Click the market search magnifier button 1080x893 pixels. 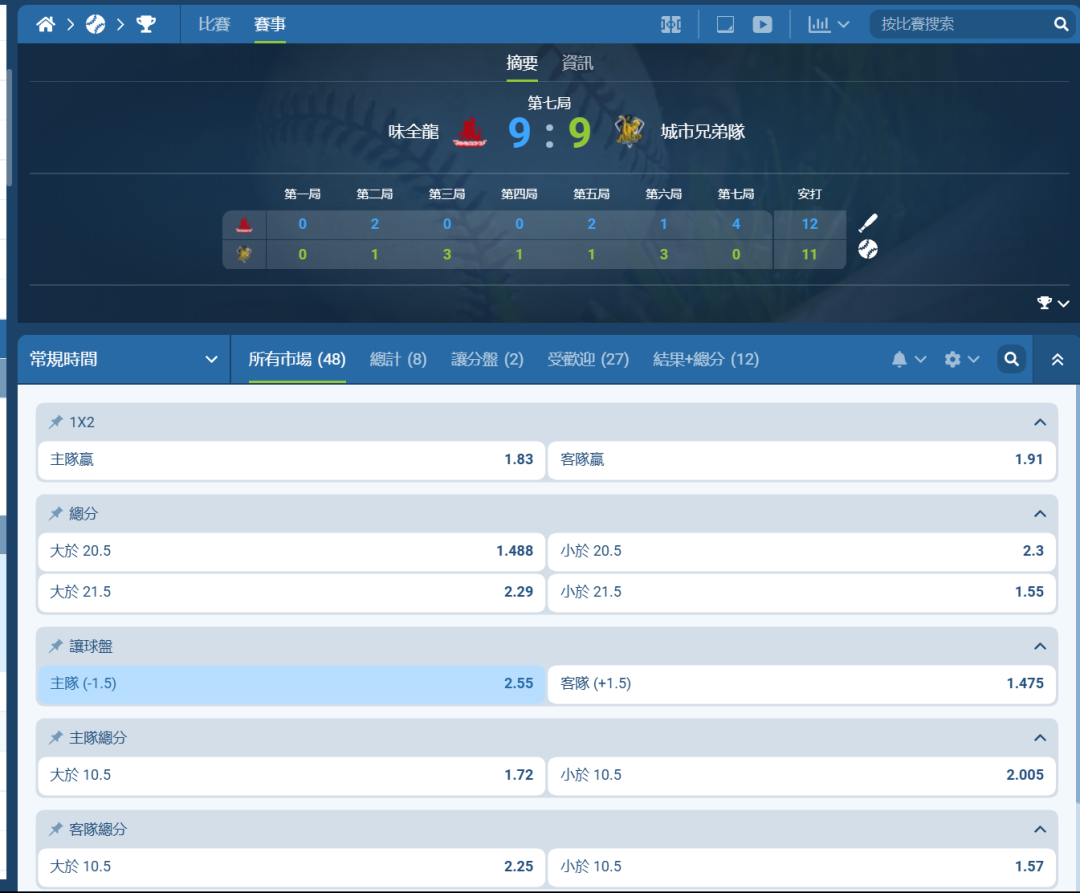point(1012,359)
